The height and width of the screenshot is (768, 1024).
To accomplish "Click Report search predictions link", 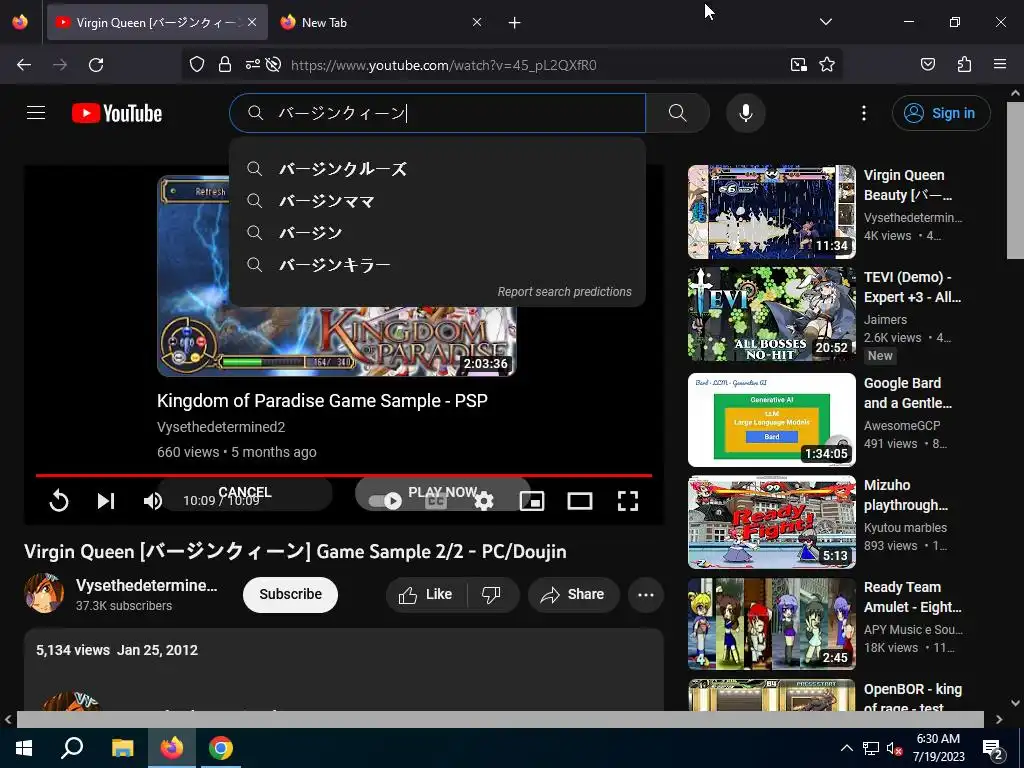I will [564, 292].
